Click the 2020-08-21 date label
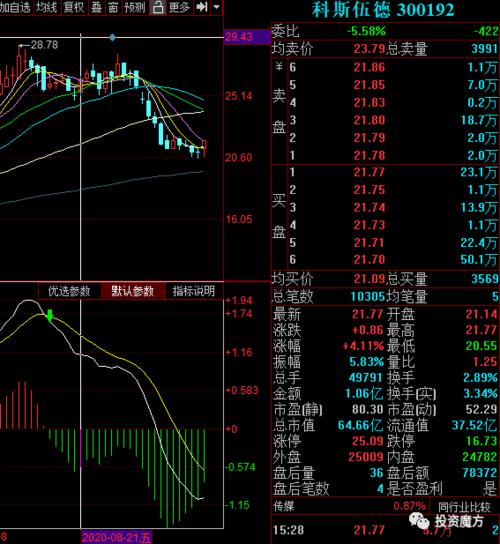500x544 pixels. click(x=116, y=538)
